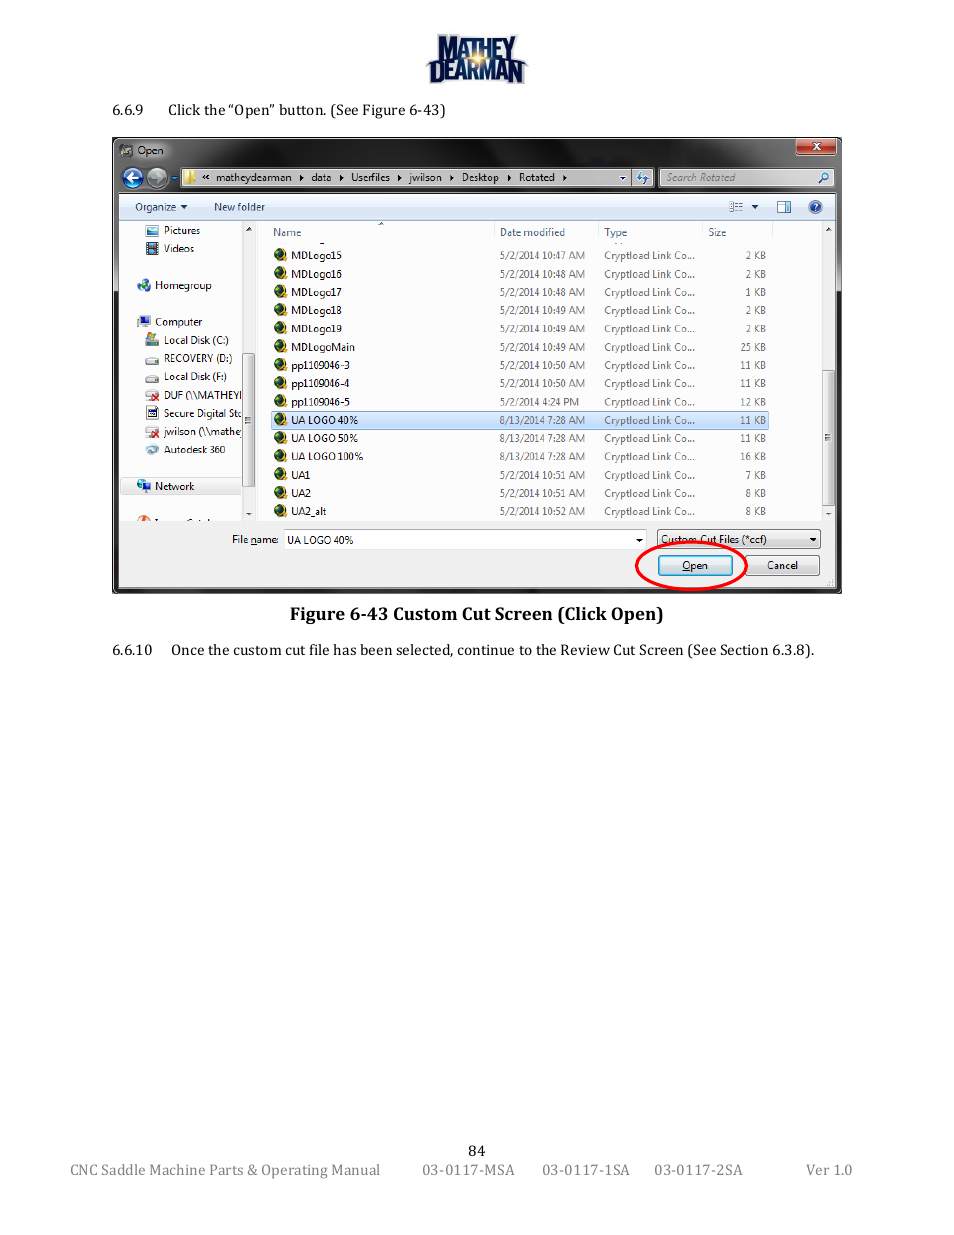
Task: Click data in the address path
Action: (321, 178)
